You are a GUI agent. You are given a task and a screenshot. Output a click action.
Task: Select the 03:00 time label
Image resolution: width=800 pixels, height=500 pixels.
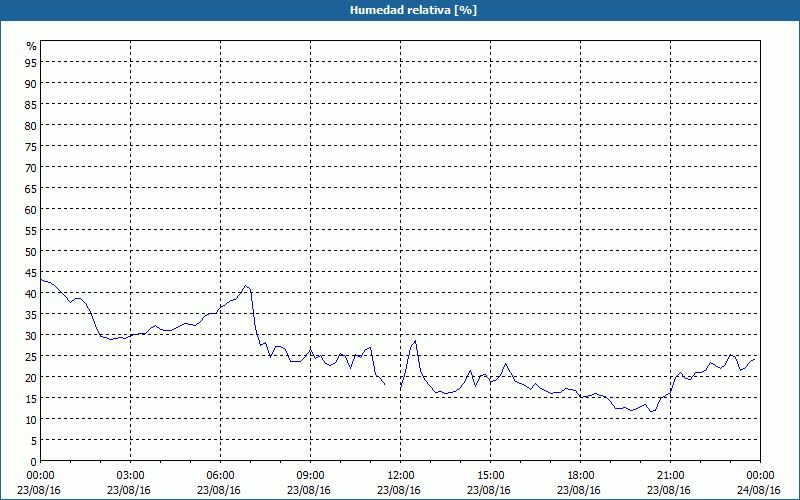131,476
